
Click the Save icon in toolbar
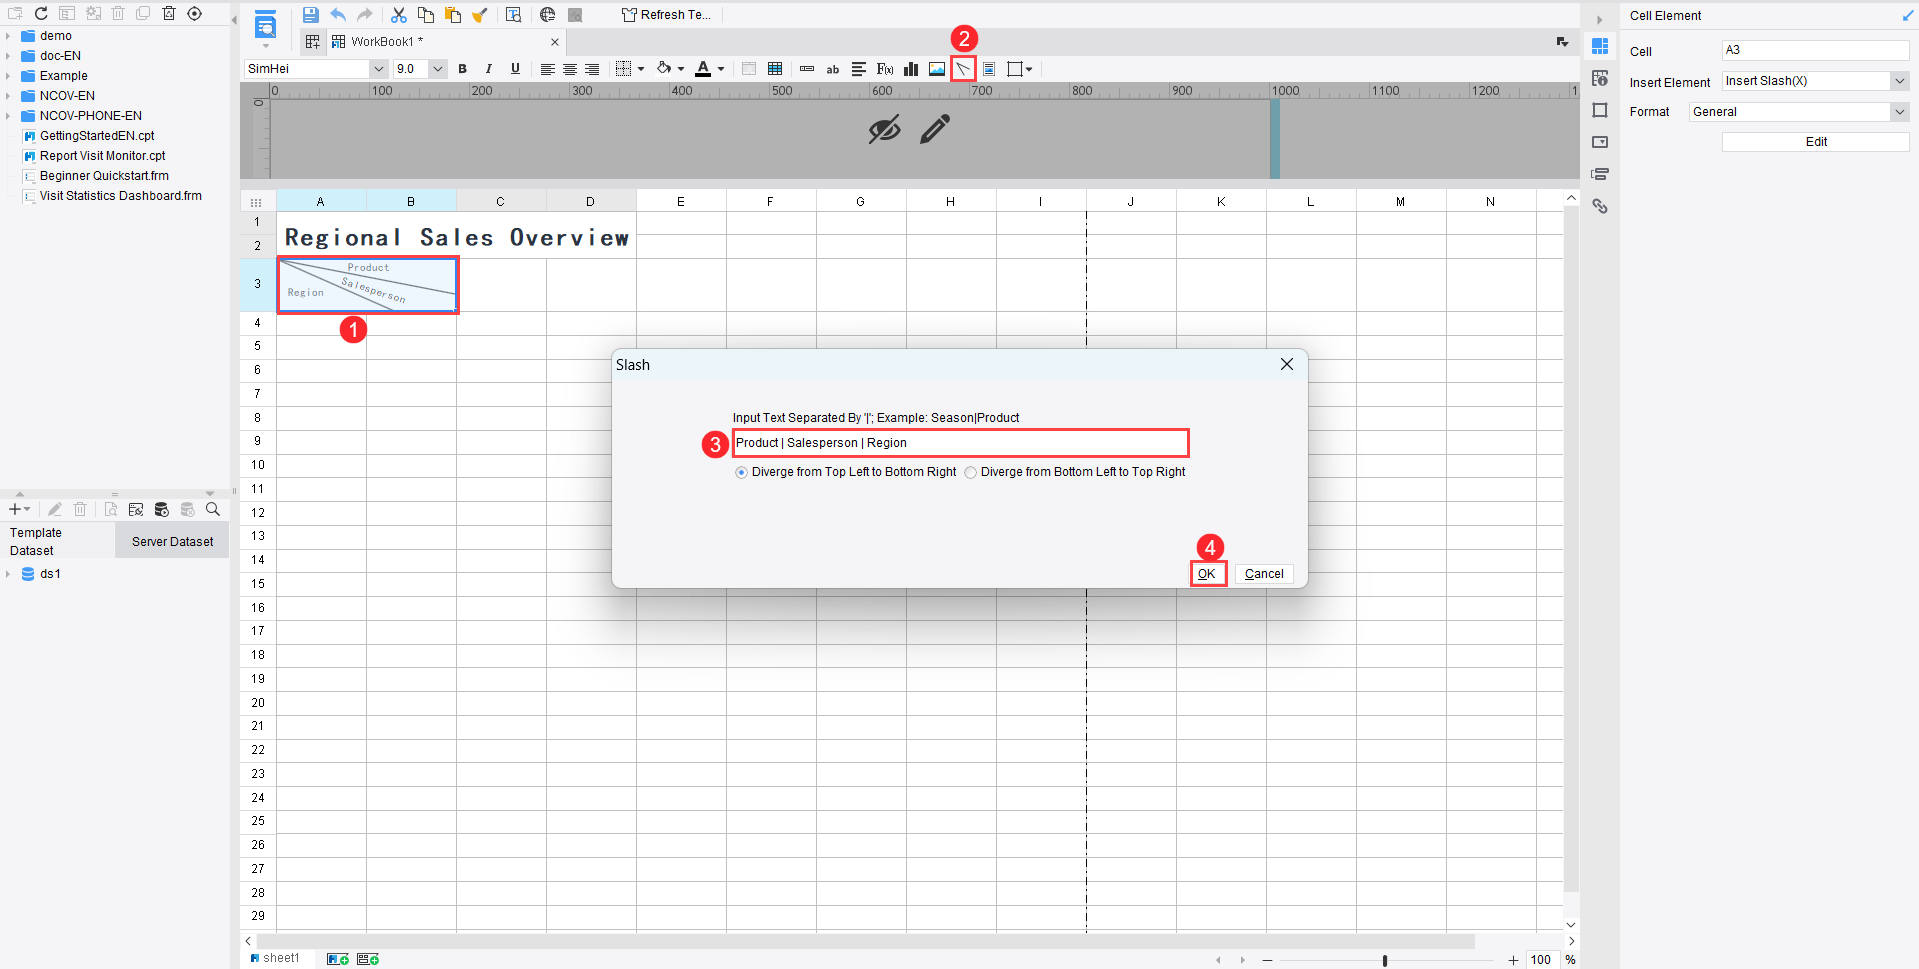[311, 15]
